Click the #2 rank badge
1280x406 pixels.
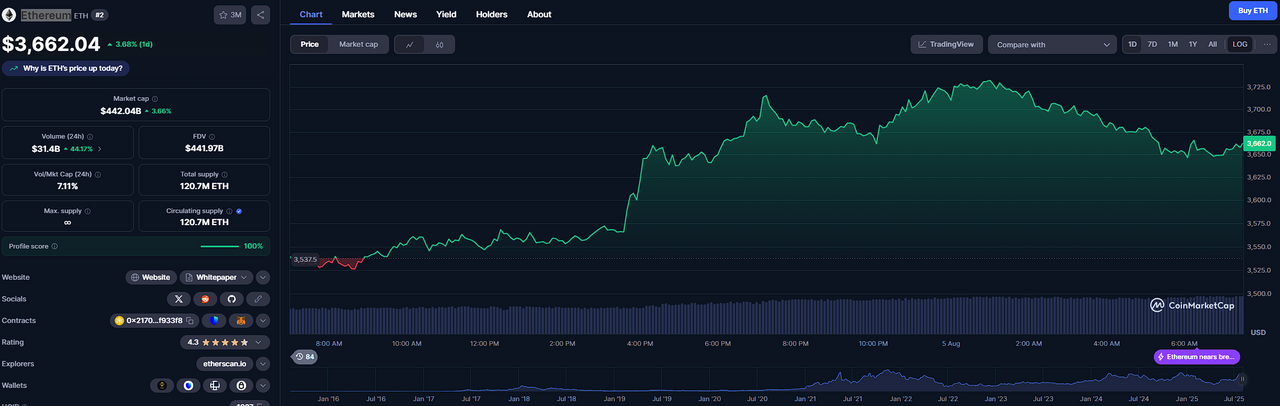pyautogui.click(x=100, y=15)
